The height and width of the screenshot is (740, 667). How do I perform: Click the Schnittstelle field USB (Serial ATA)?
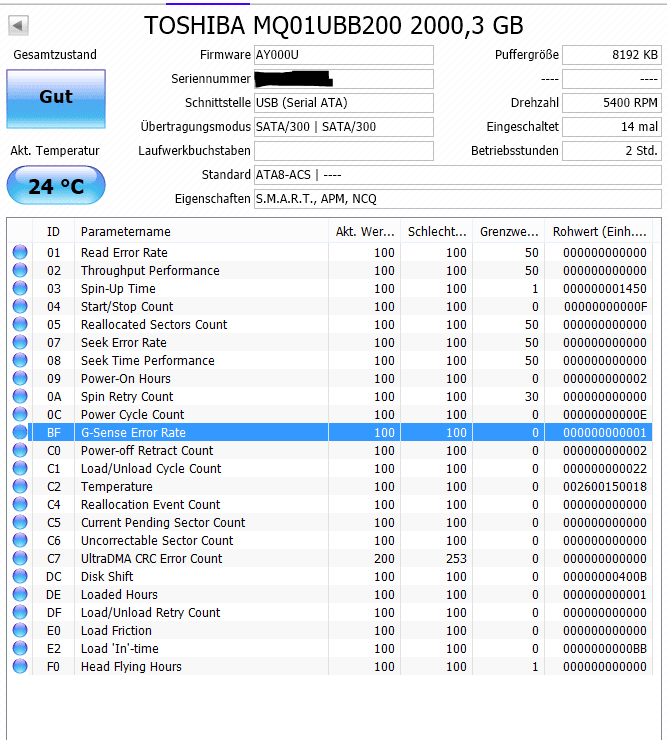[344, 102]
